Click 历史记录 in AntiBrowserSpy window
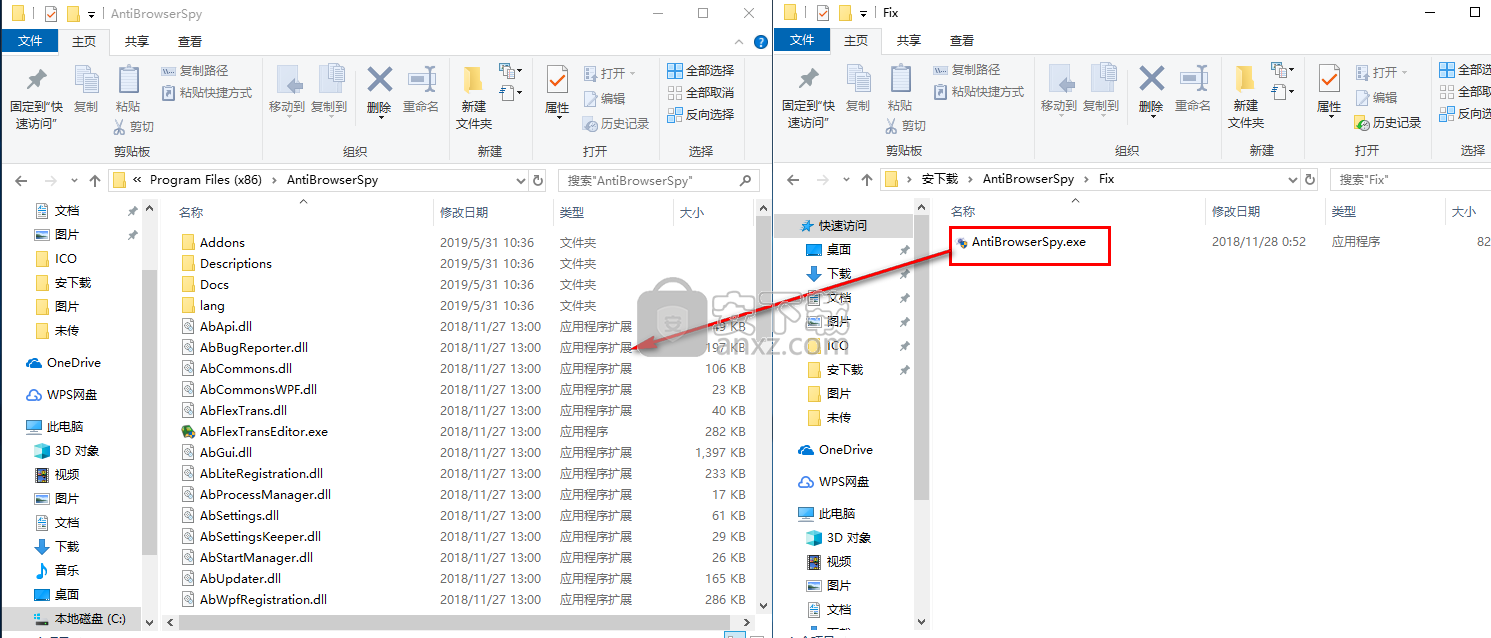The height and width of the screenshot is (638, 1491). [616, 123]
